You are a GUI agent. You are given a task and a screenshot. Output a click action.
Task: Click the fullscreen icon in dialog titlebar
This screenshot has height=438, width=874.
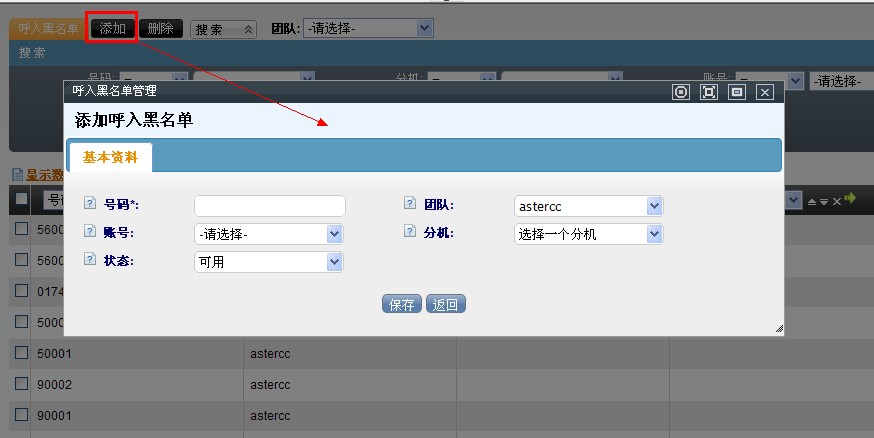pos(709,92)
